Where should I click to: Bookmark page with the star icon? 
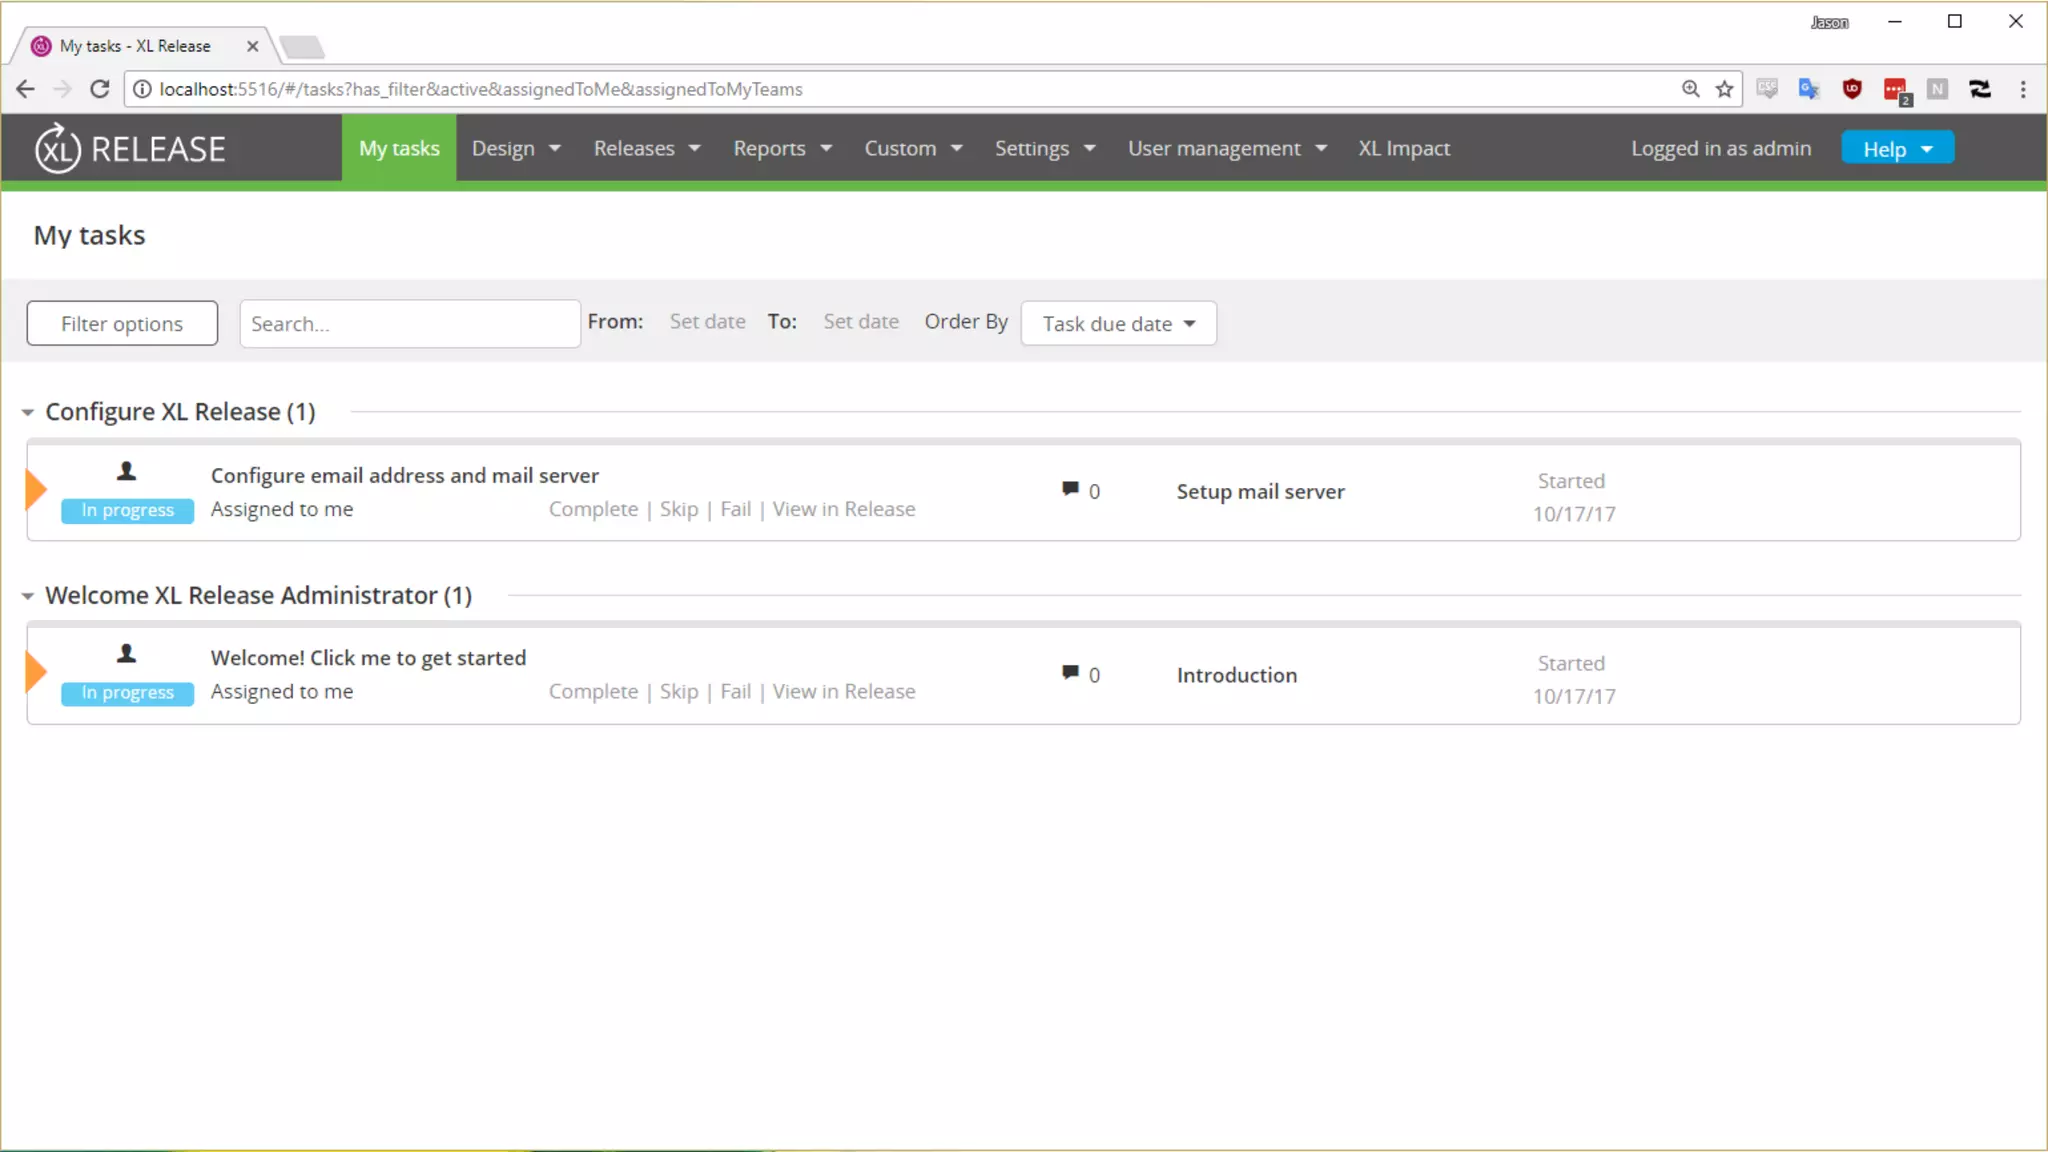tap(1724, 89)
